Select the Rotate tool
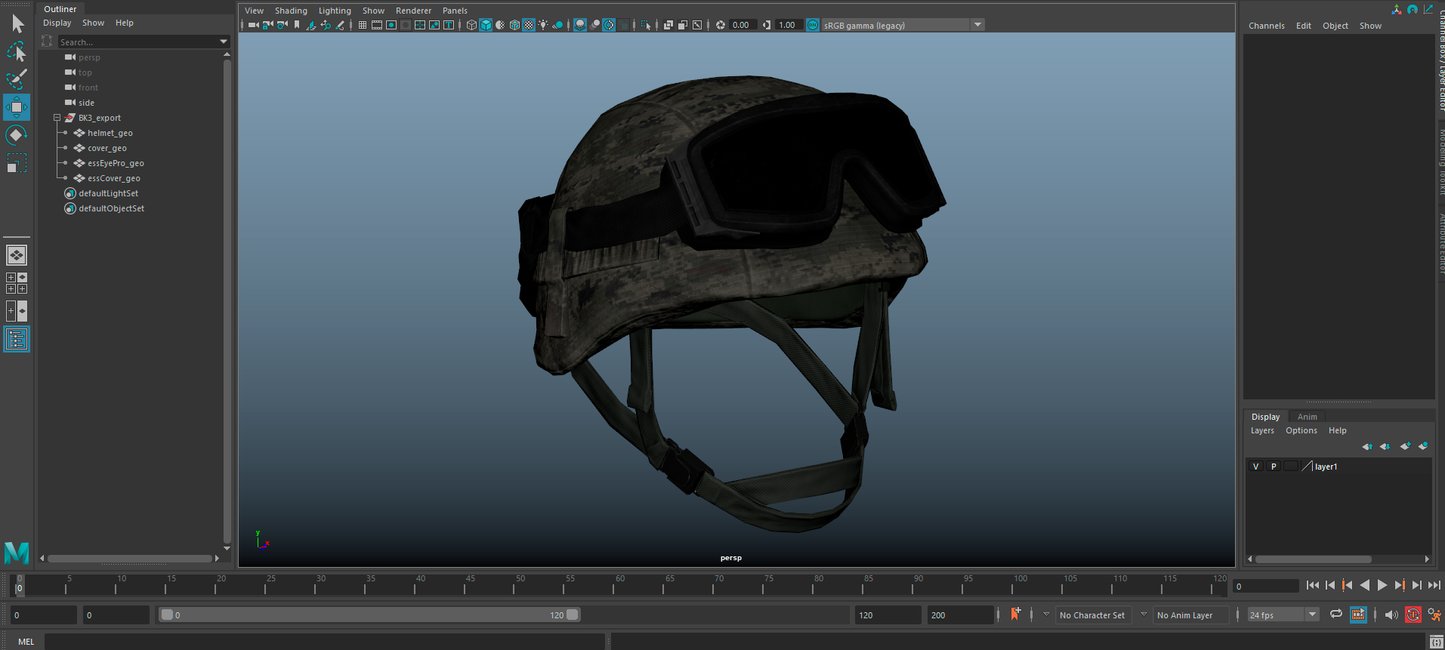Image resolution: width=1445 pixels, height=650 pixels. [x=16, y=134]
